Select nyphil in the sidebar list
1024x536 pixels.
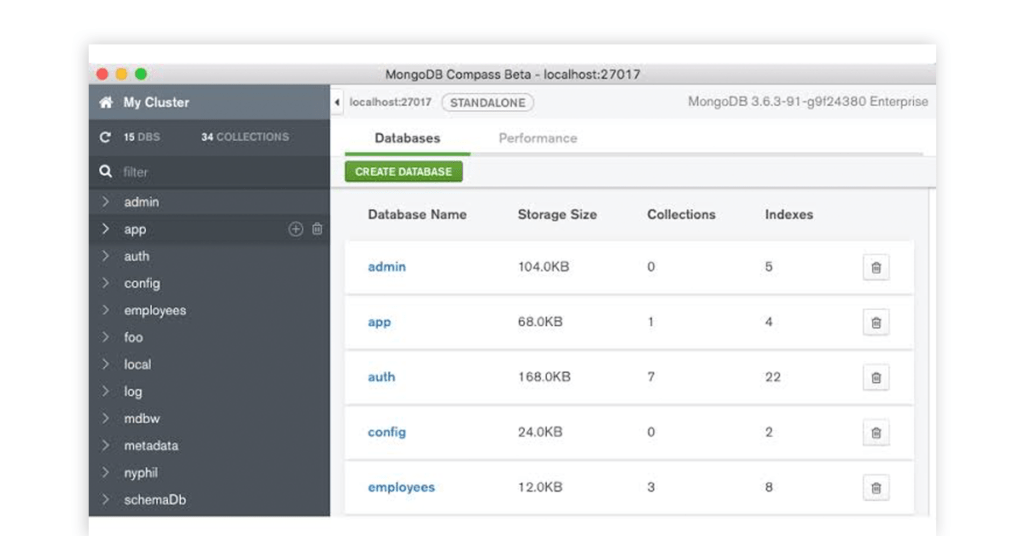140,473
